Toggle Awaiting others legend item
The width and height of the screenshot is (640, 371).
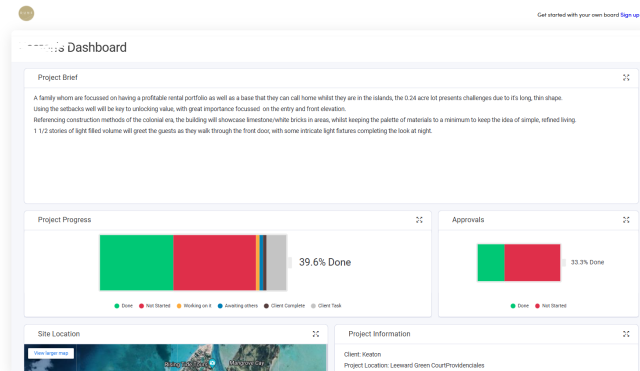click(238, 306)
